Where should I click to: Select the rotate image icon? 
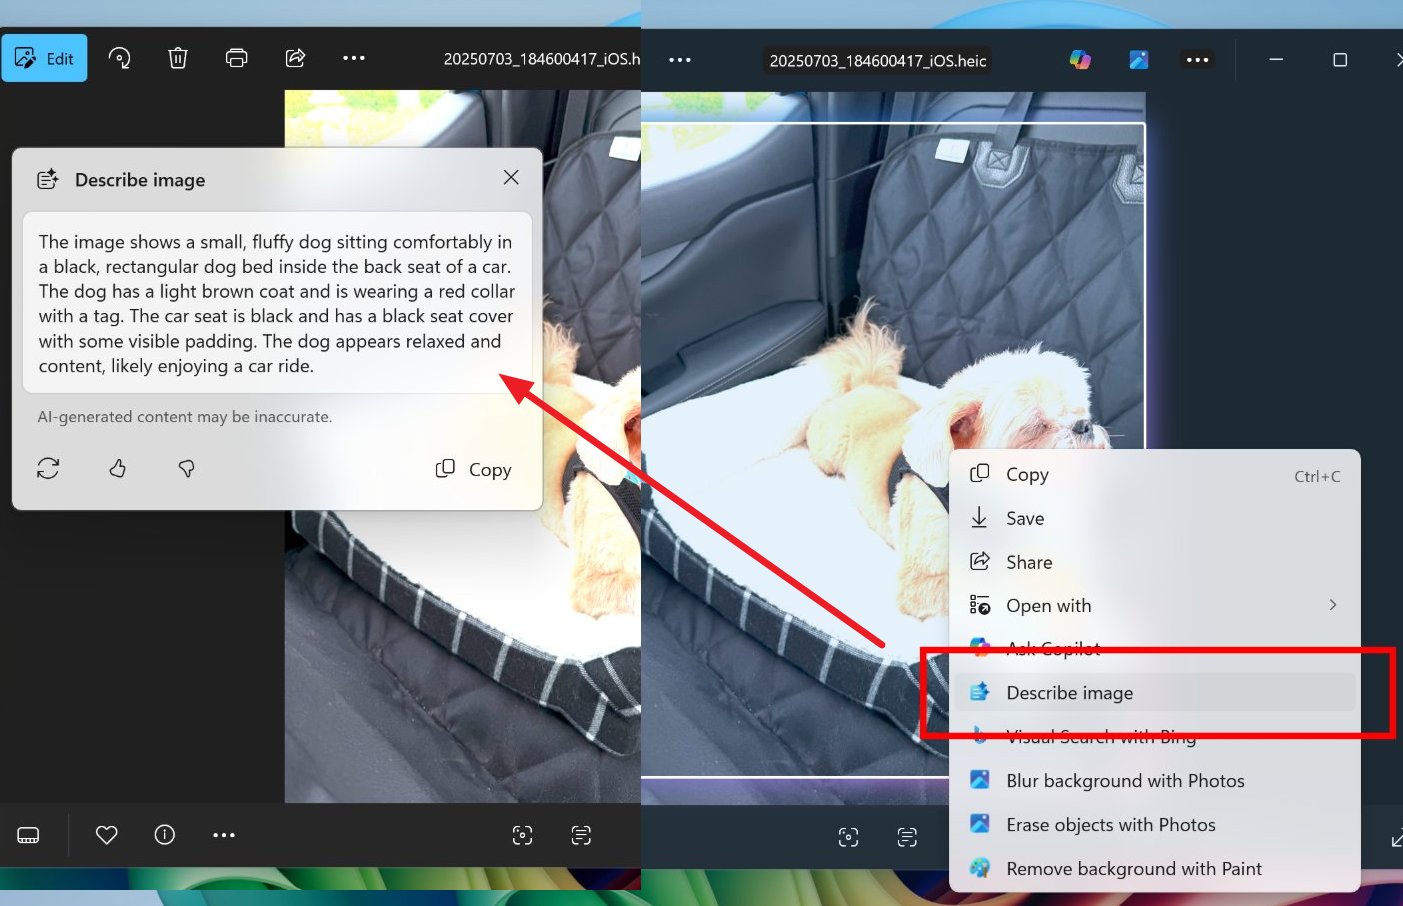tap(120, 58)
